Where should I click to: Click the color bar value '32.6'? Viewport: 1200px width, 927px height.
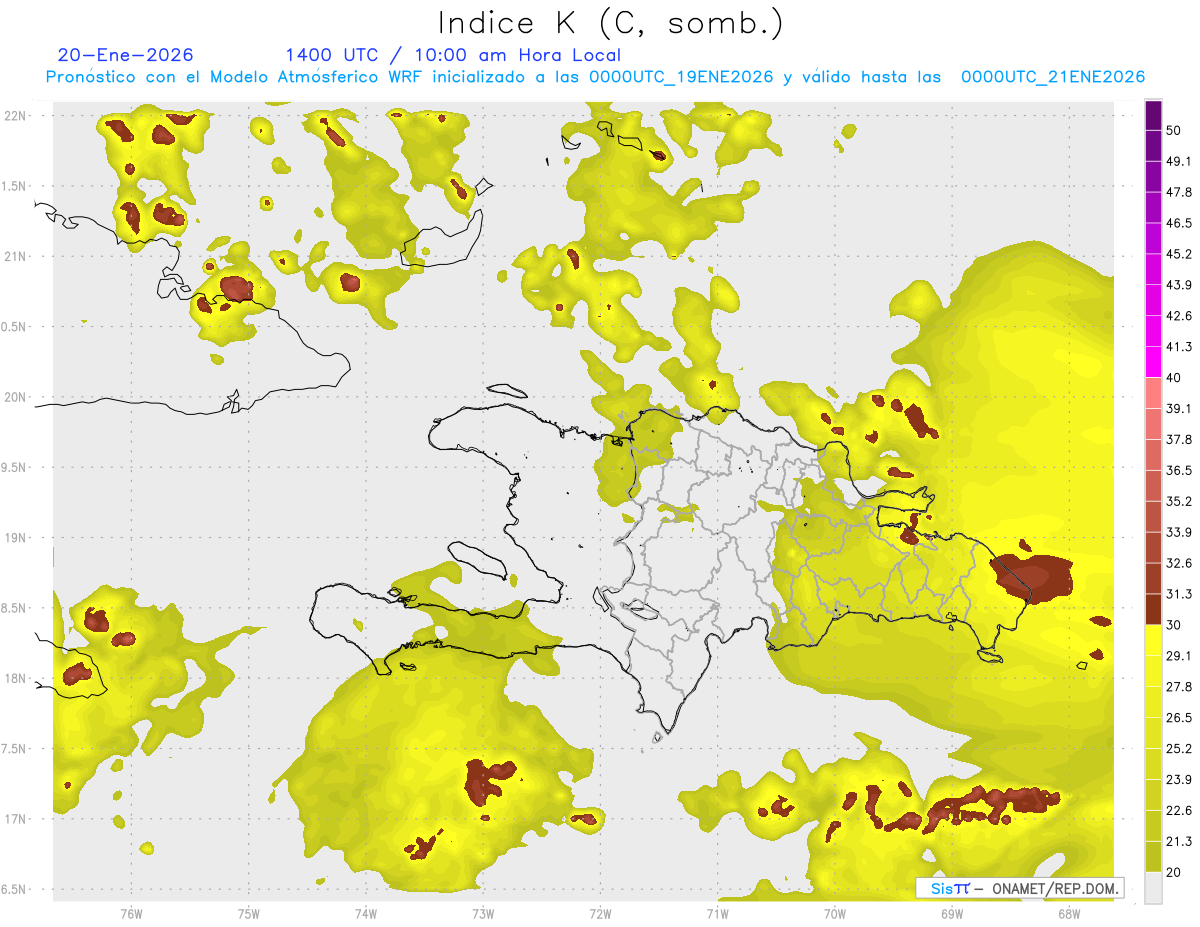tap(1179, 563)
